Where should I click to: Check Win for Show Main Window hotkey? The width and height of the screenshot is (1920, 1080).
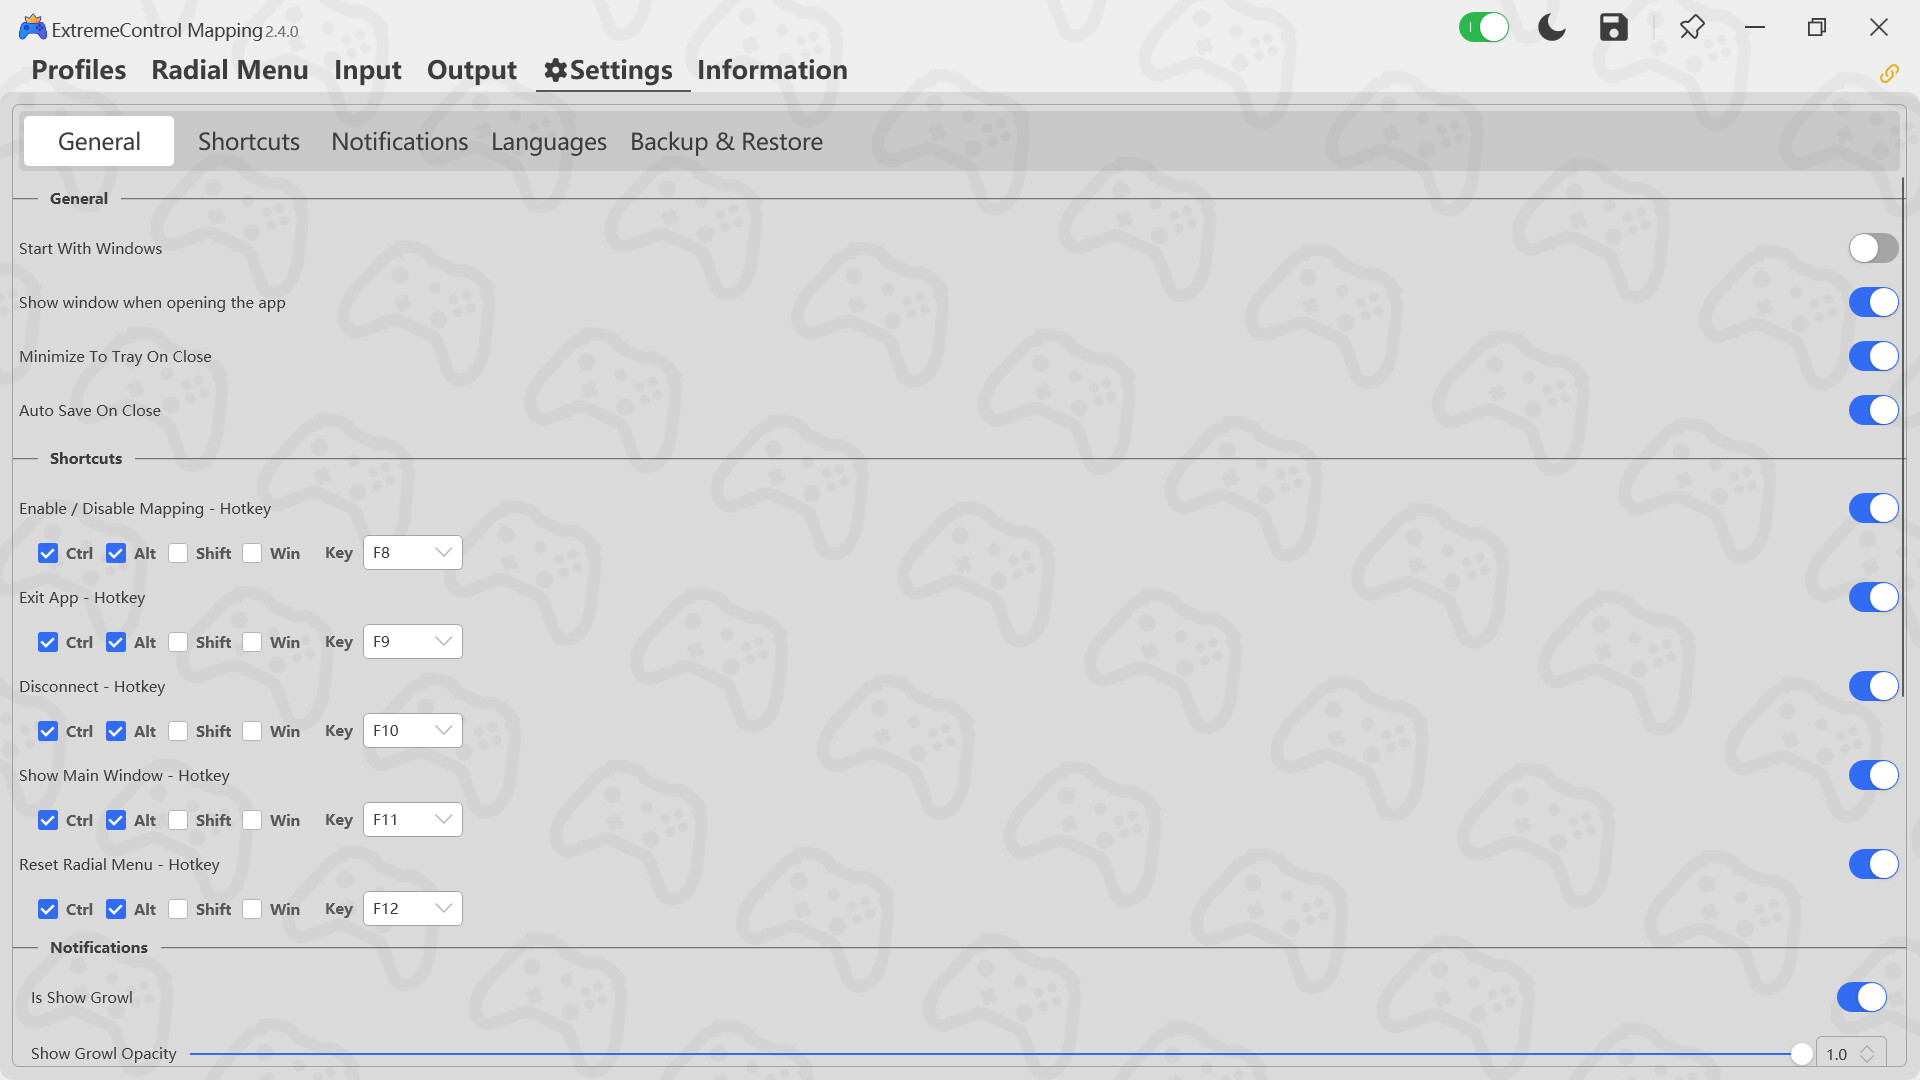tap(252, 820)
